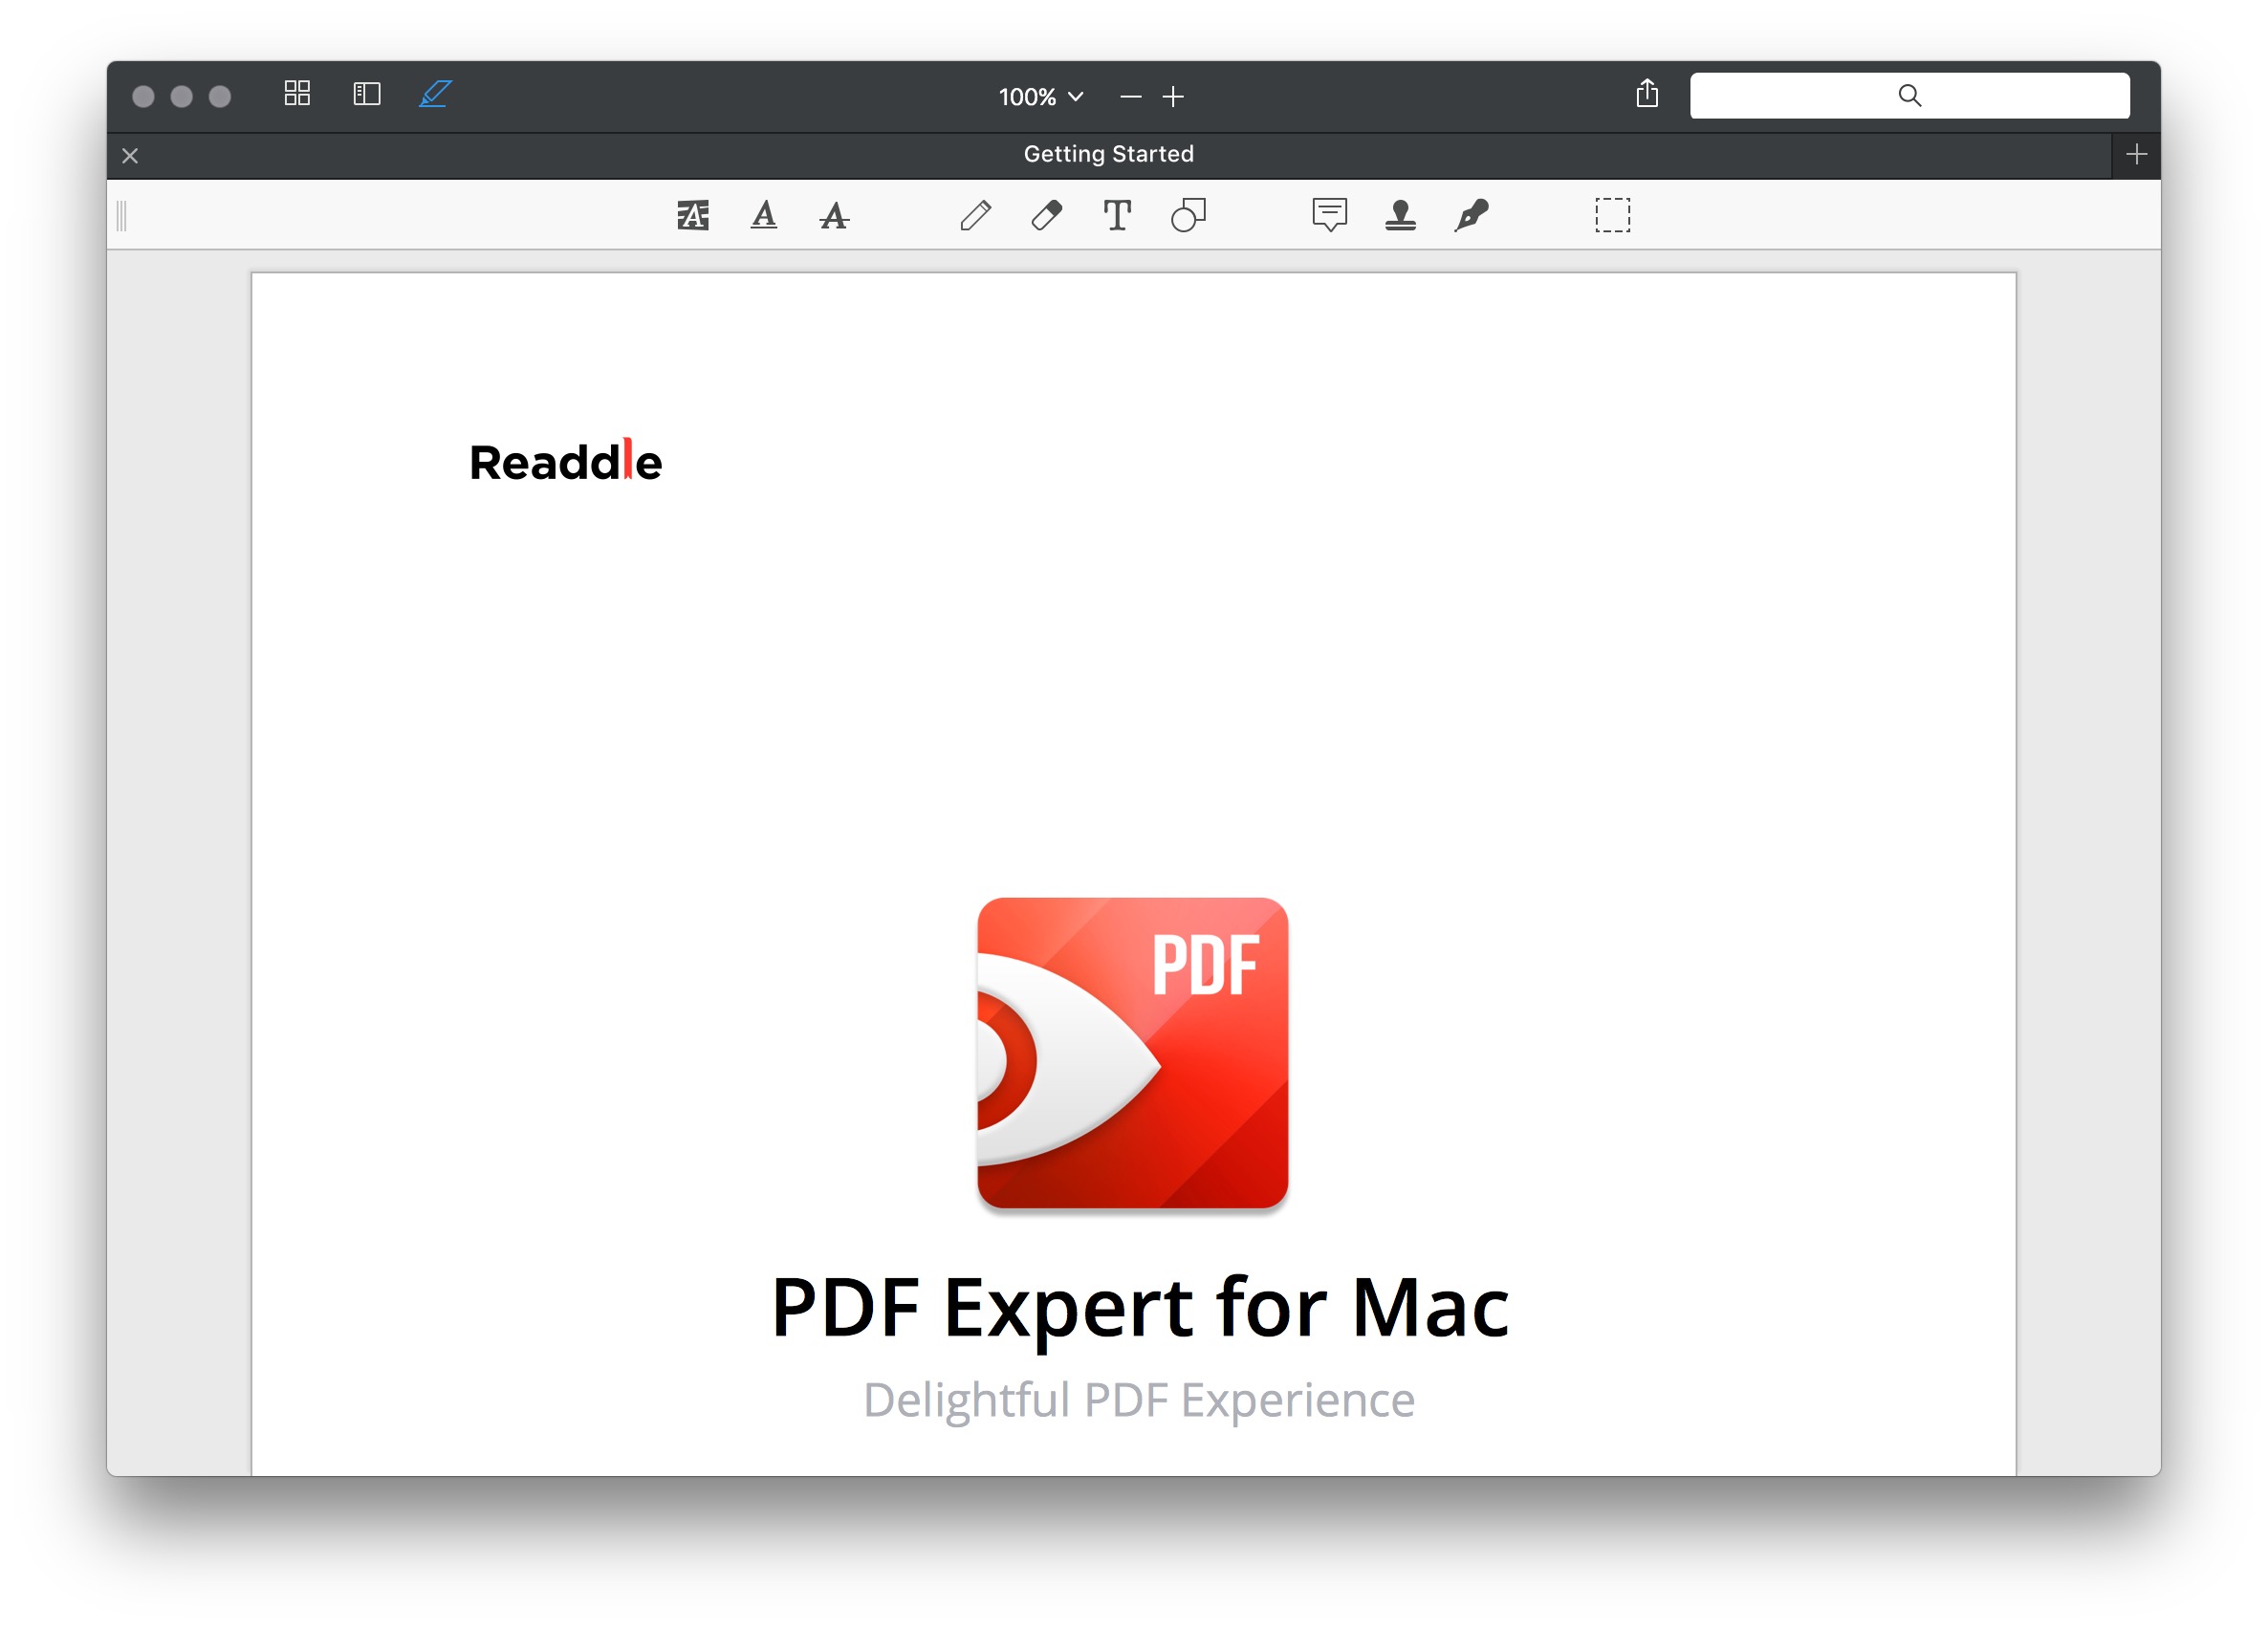Toggle the sidebar panel
2268x1629 pixels.
pos(367,94)
